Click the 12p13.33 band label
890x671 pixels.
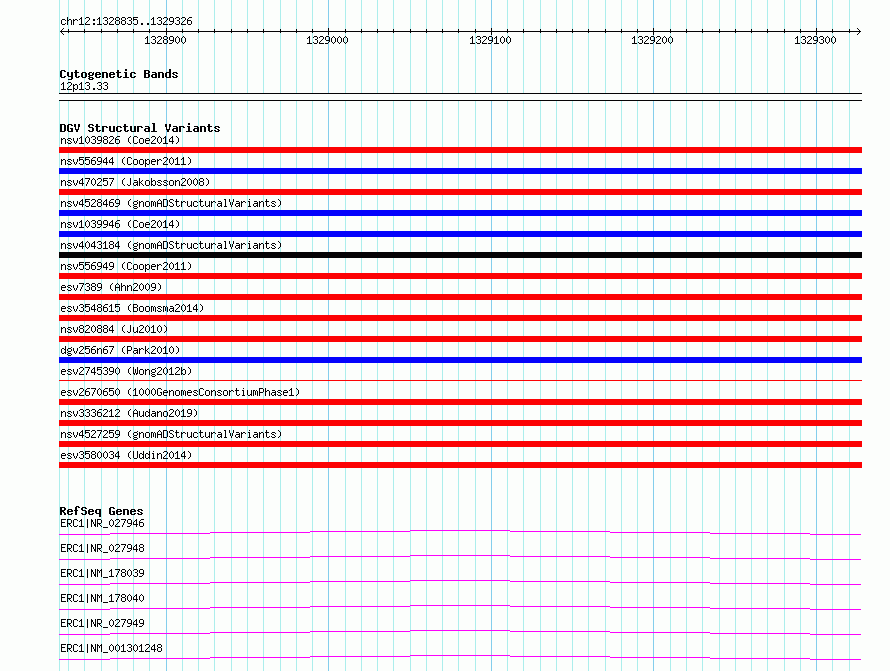coord(84,86)
